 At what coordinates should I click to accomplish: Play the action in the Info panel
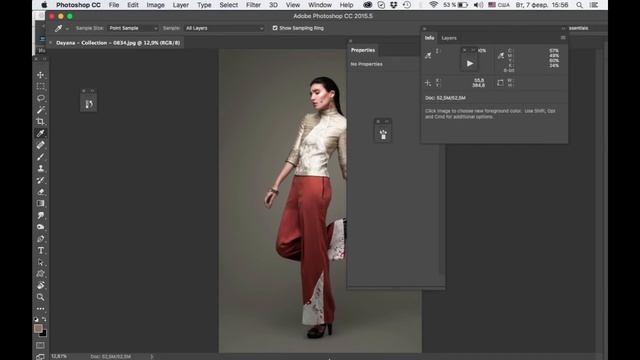[x=470, y=63]
